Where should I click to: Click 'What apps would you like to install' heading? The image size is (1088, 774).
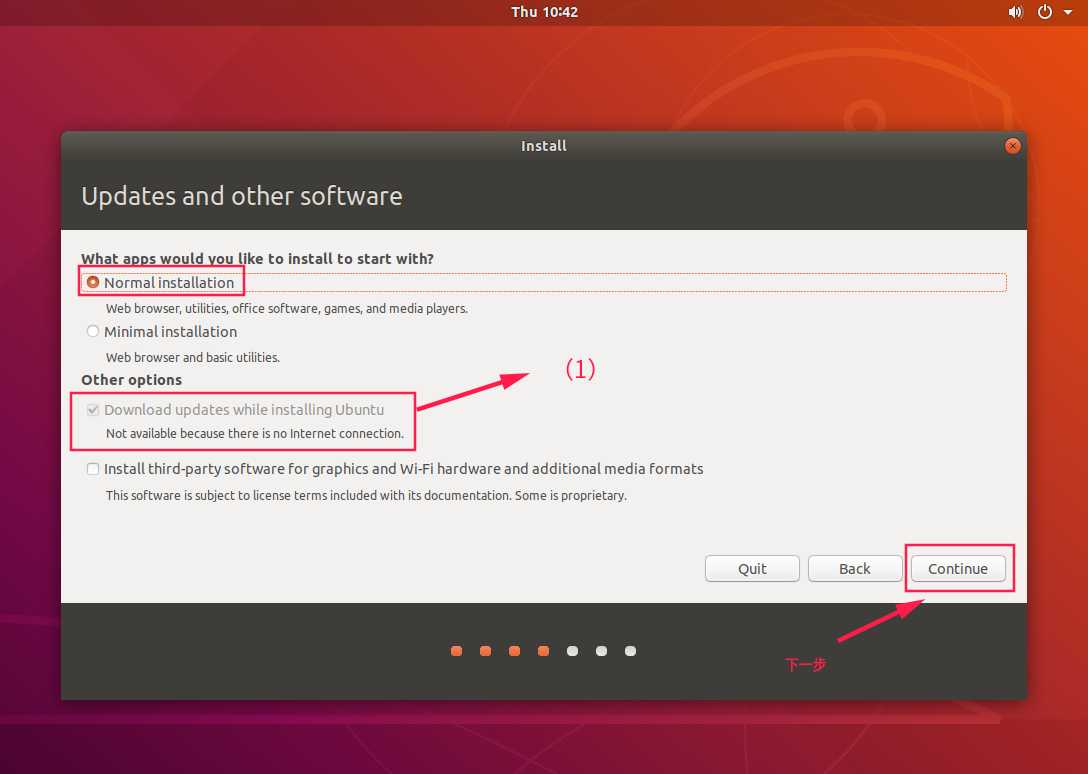tap(257, 258)
